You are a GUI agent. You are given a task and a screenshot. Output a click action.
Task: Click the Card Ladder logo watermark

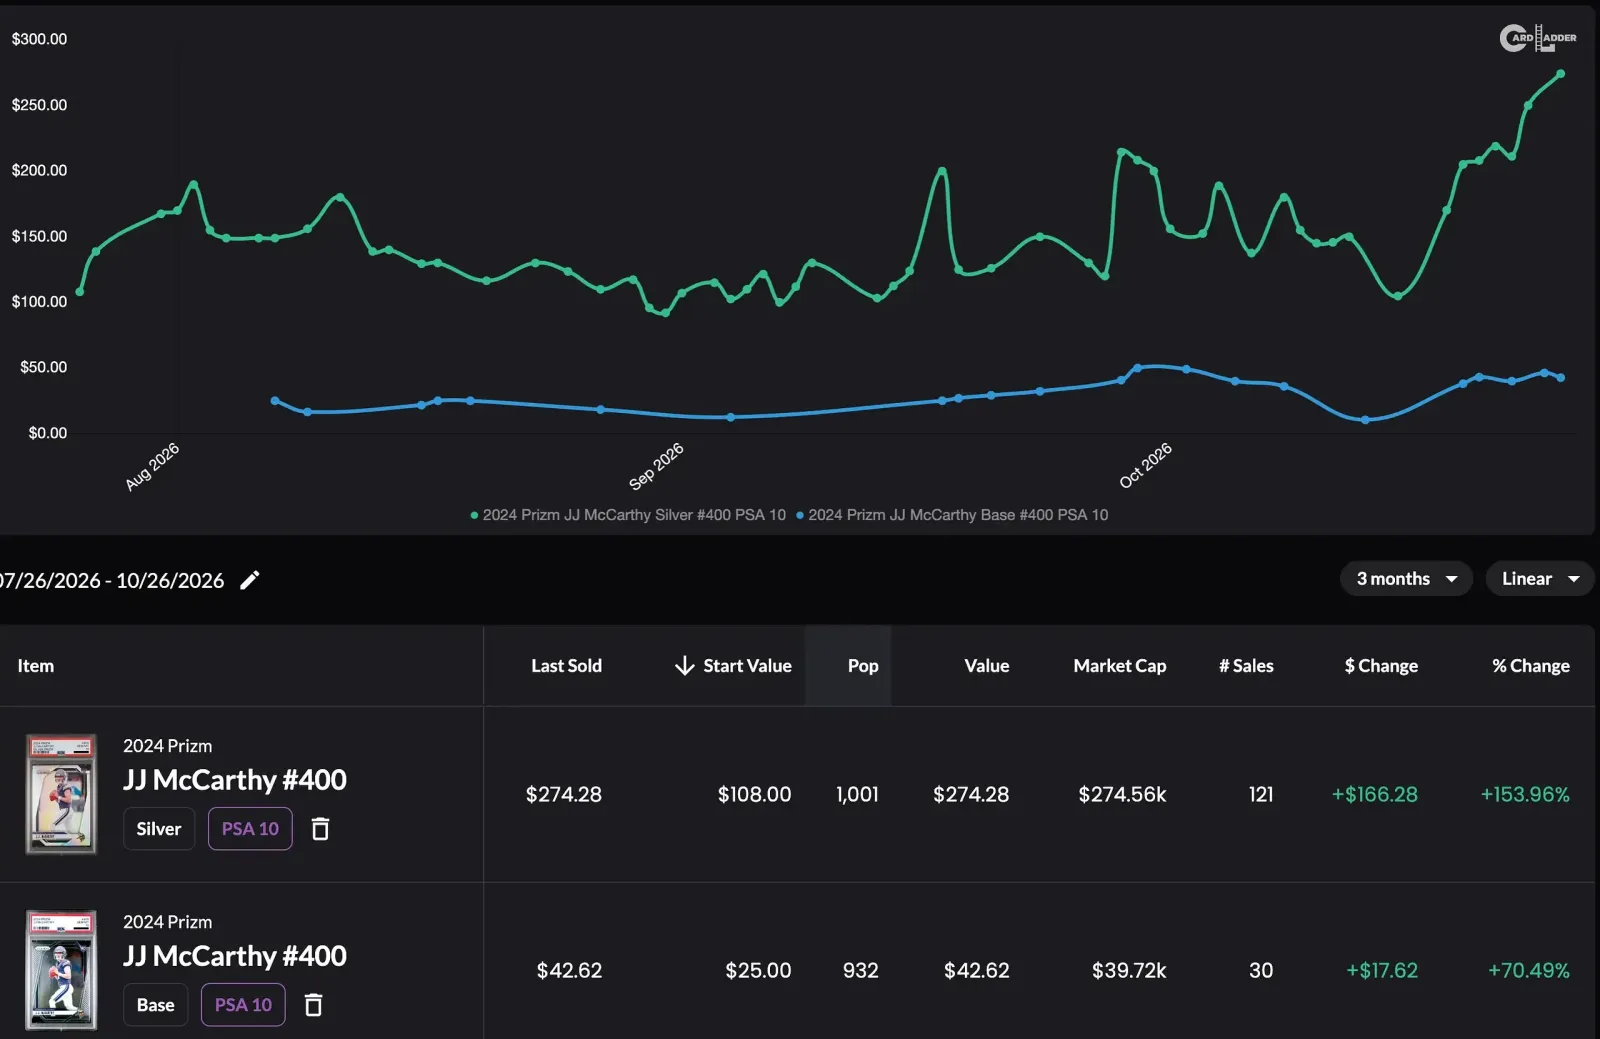[1538, 38]
